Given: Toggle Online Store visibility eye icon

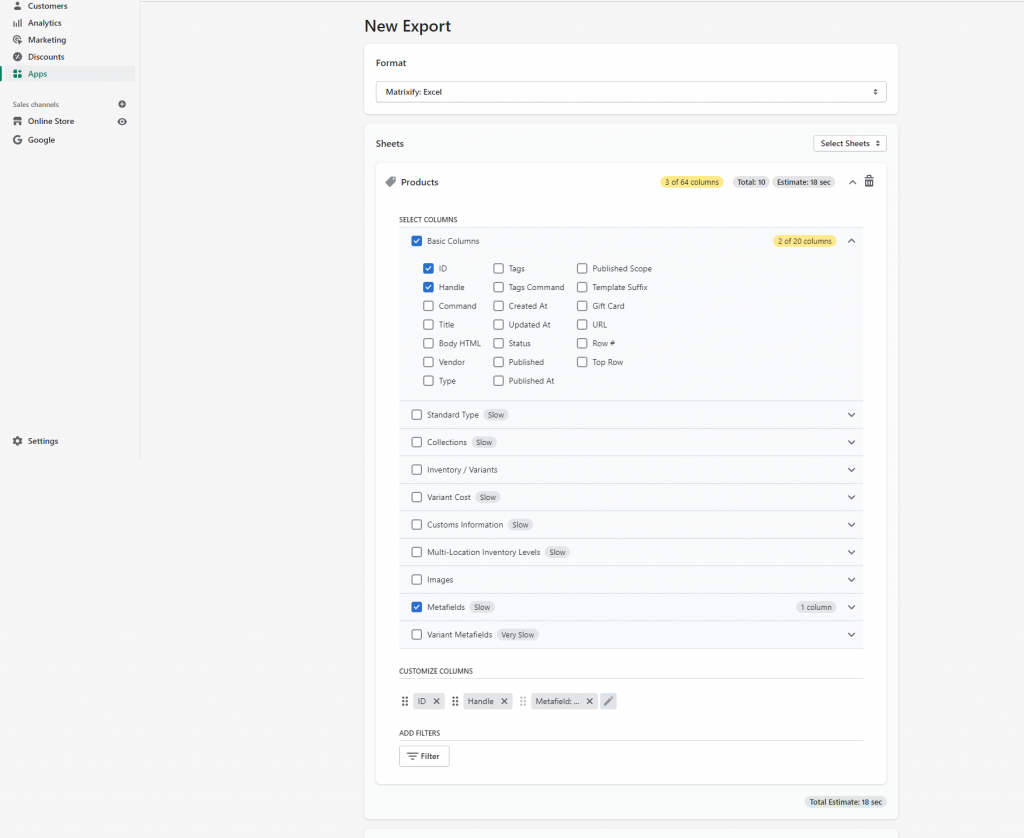Looking at the screenshot, I should pos(122,121).
